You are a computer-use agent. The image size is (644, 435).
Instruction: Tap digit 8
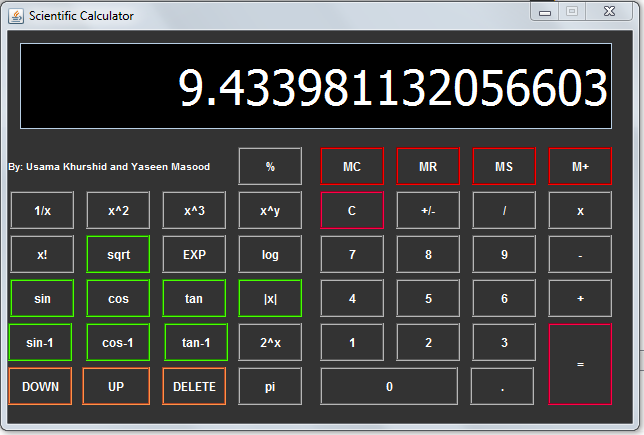(428, 254)
